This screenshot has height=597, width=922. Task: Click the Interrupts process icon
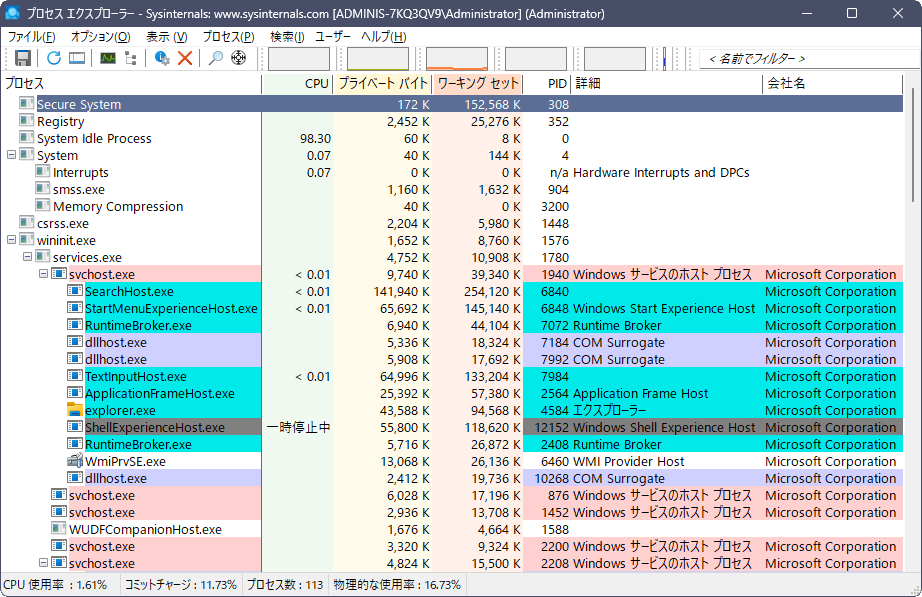click(x=42, y=172)
